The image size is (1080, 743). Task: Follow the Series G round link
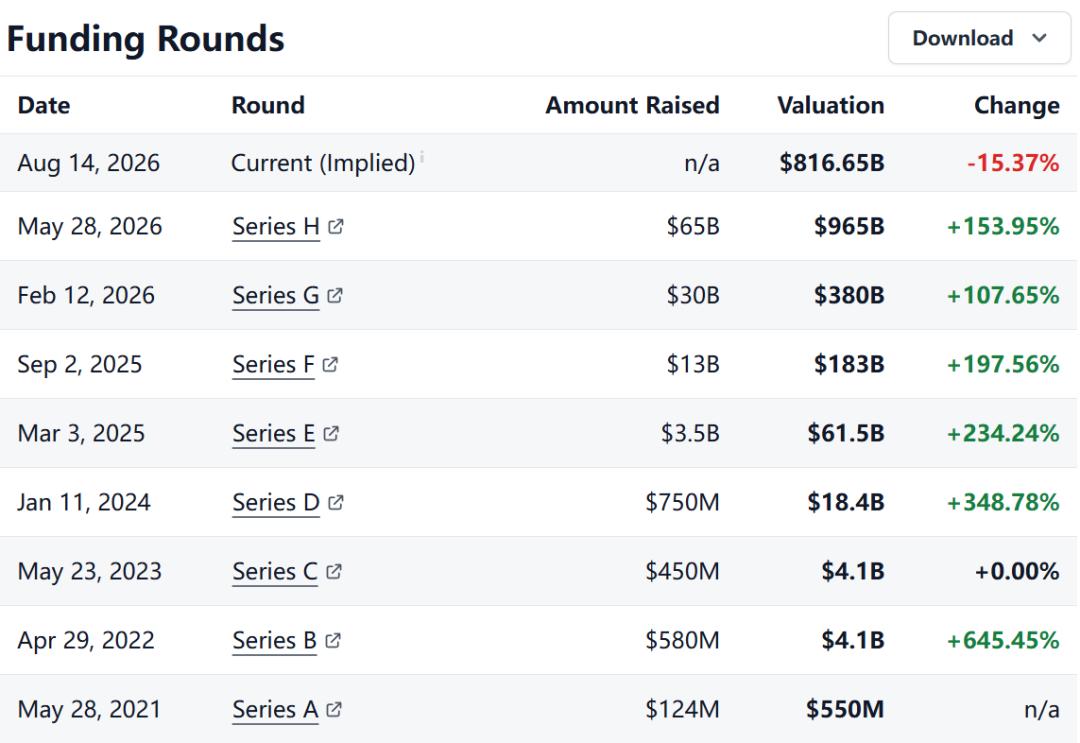coord(276,295)
